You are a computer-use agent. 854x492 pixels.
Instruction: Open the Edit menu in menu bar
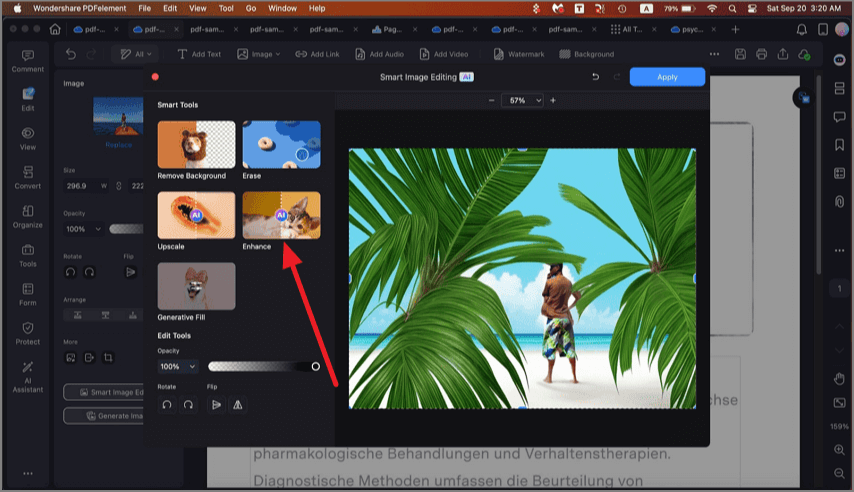(170, 8)
